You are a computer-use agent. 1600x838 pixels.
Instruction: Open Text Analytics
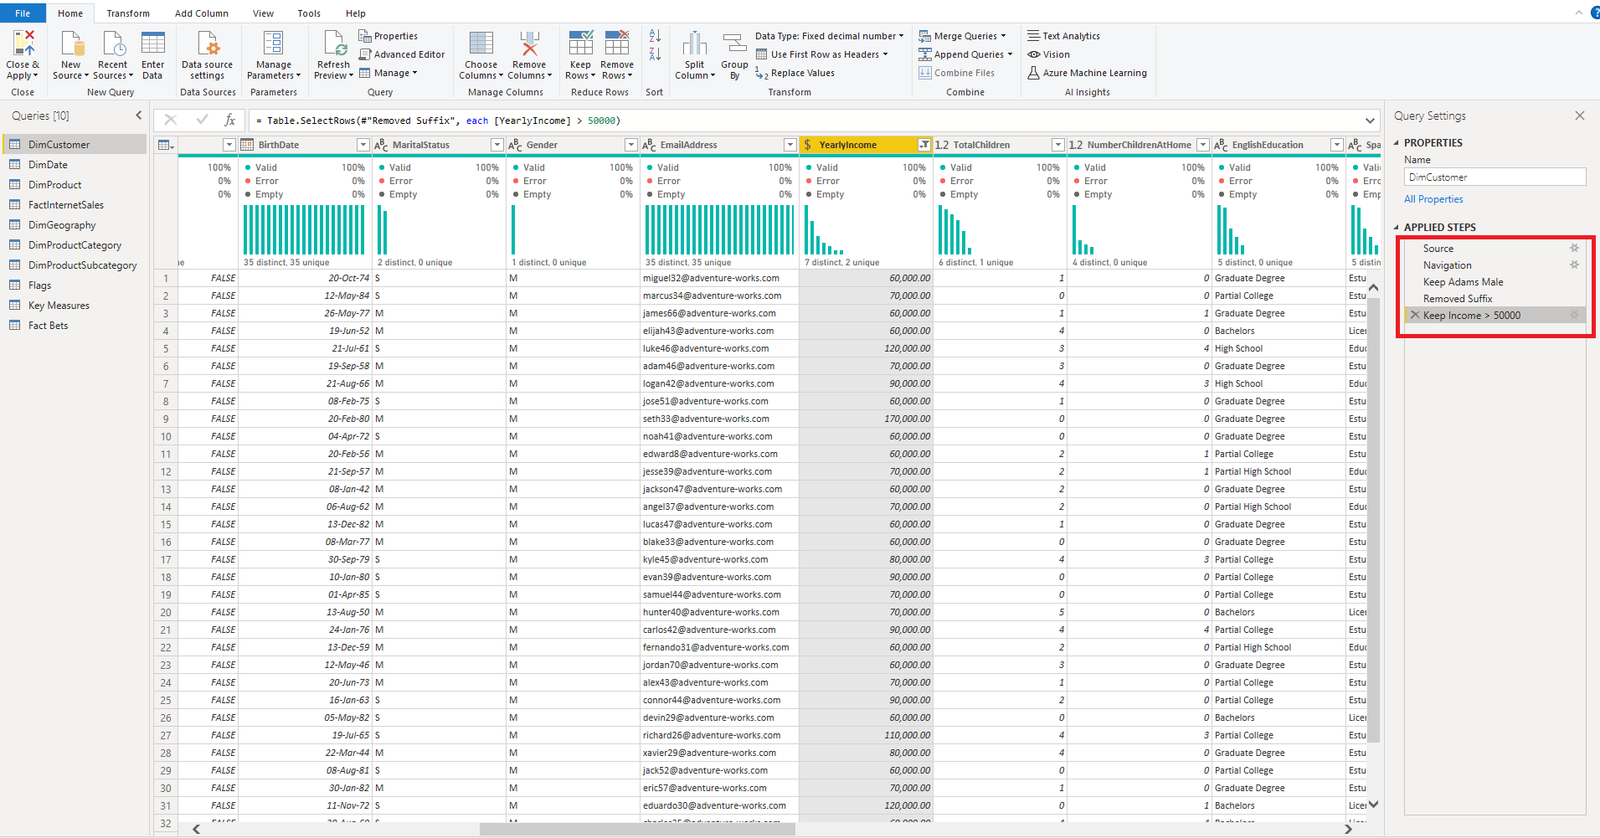coord(1063,36)
